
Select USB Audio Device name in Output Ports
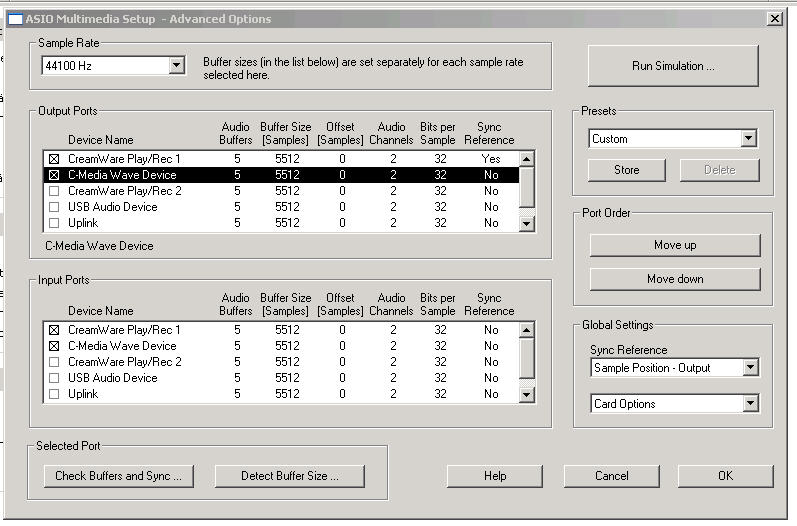click(112, 207)
